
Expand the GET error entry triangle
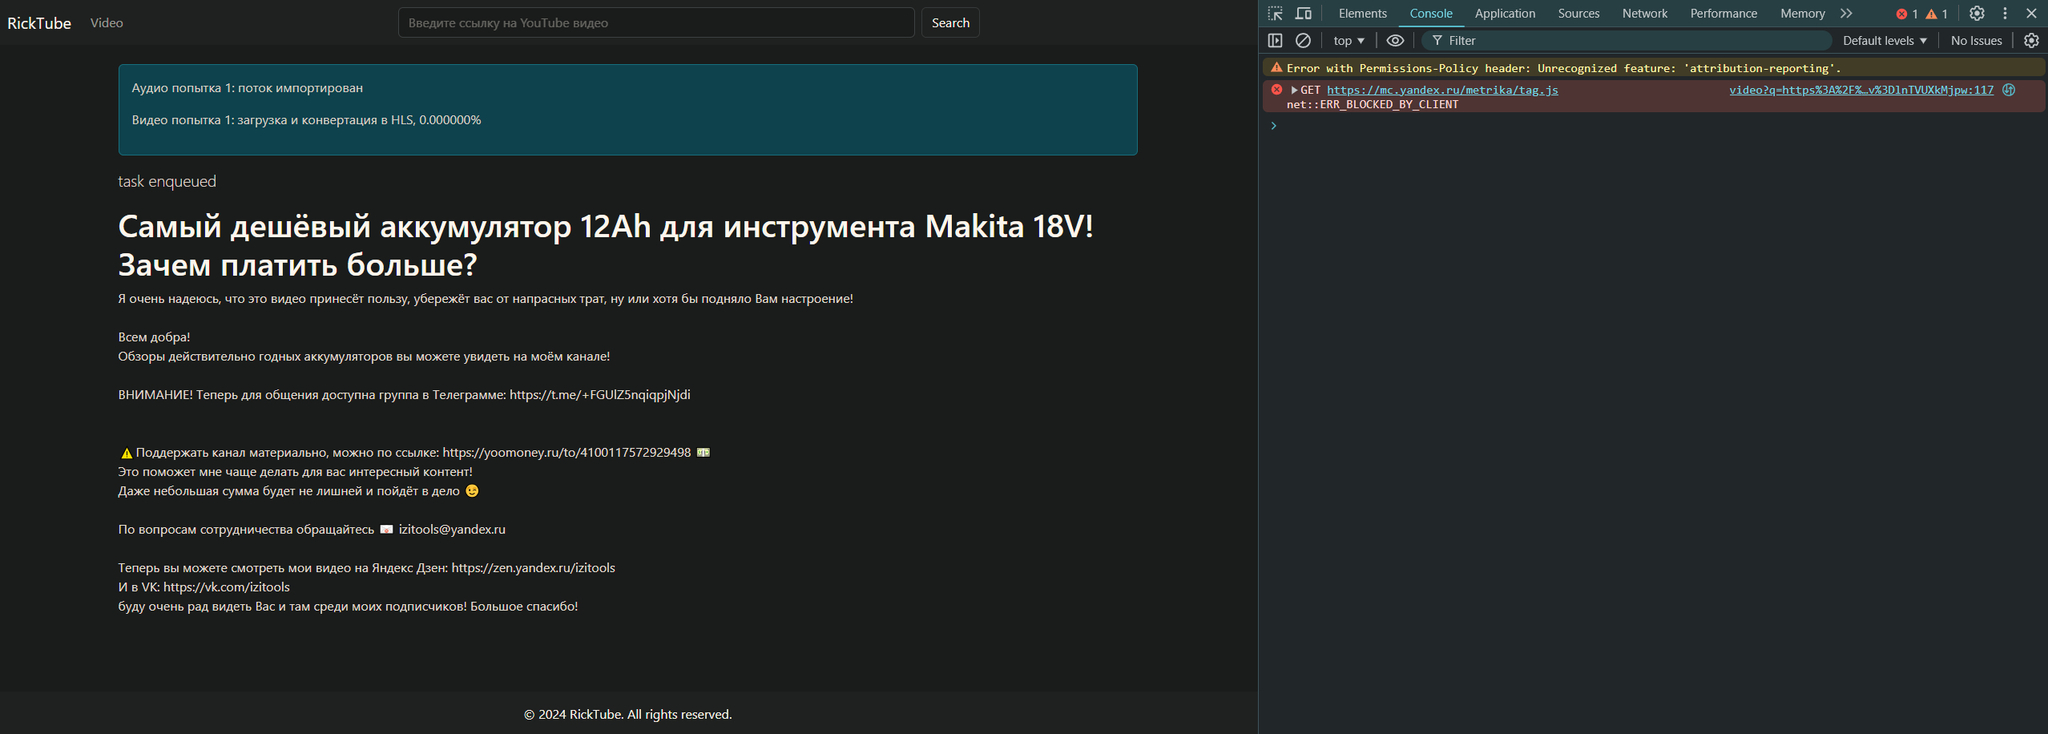(1294, 90)
